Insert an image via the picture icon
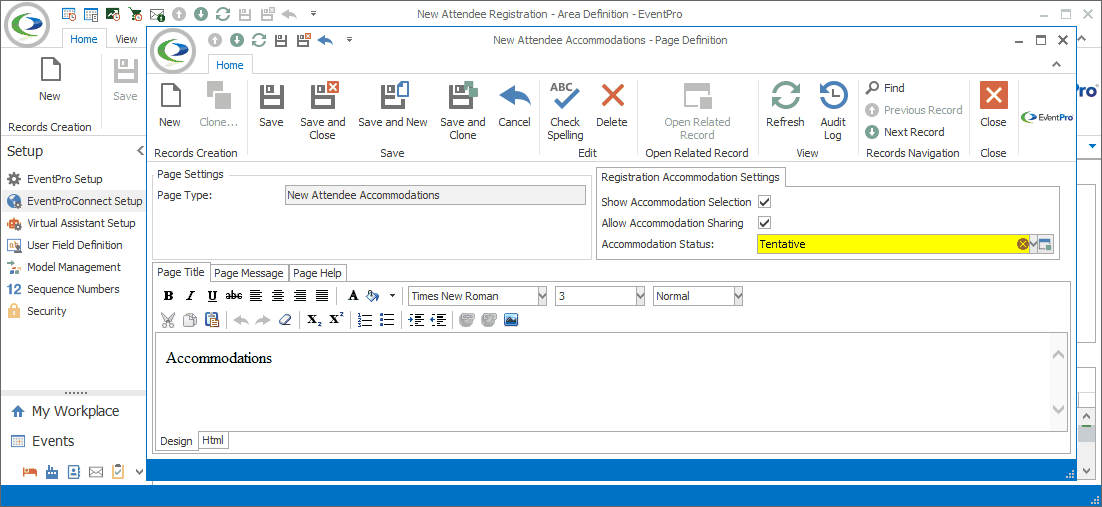1102x507 pixels. tap(511, 320)
